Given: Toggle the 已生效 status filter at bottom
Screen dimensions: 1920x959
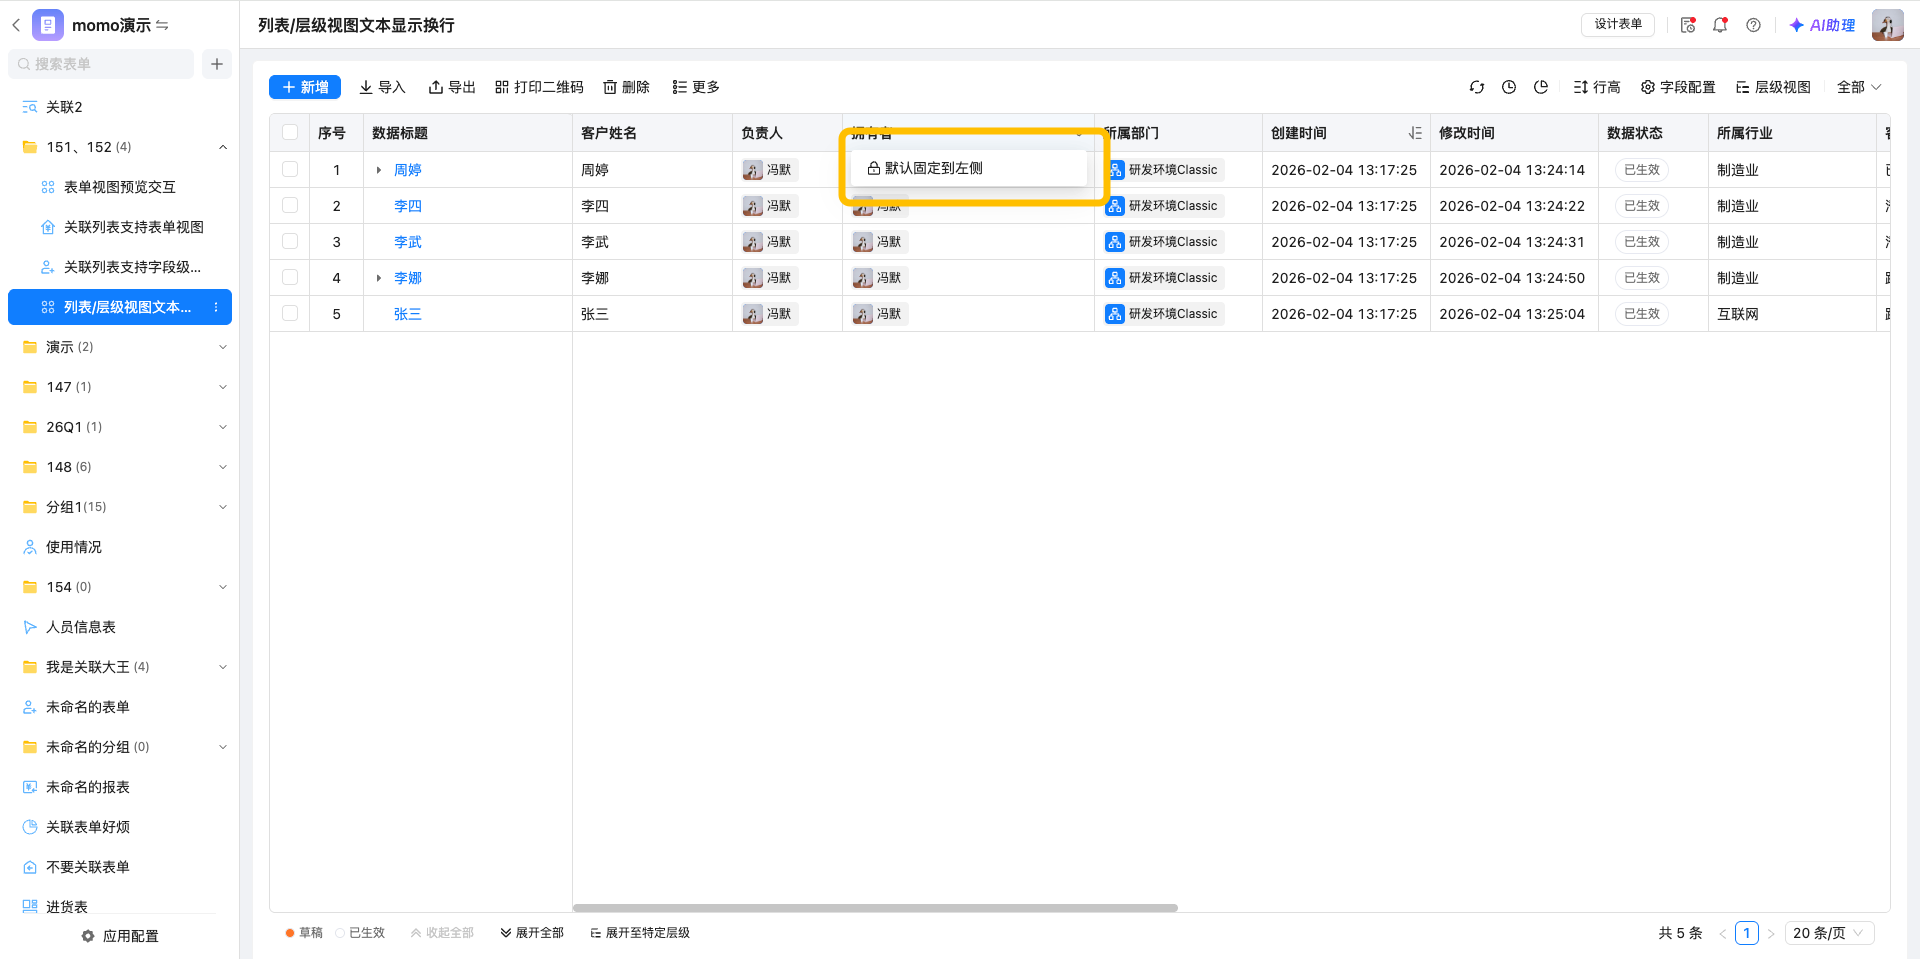Looking at the screenshot, I should pyautogui.click(x=360, y=933).
